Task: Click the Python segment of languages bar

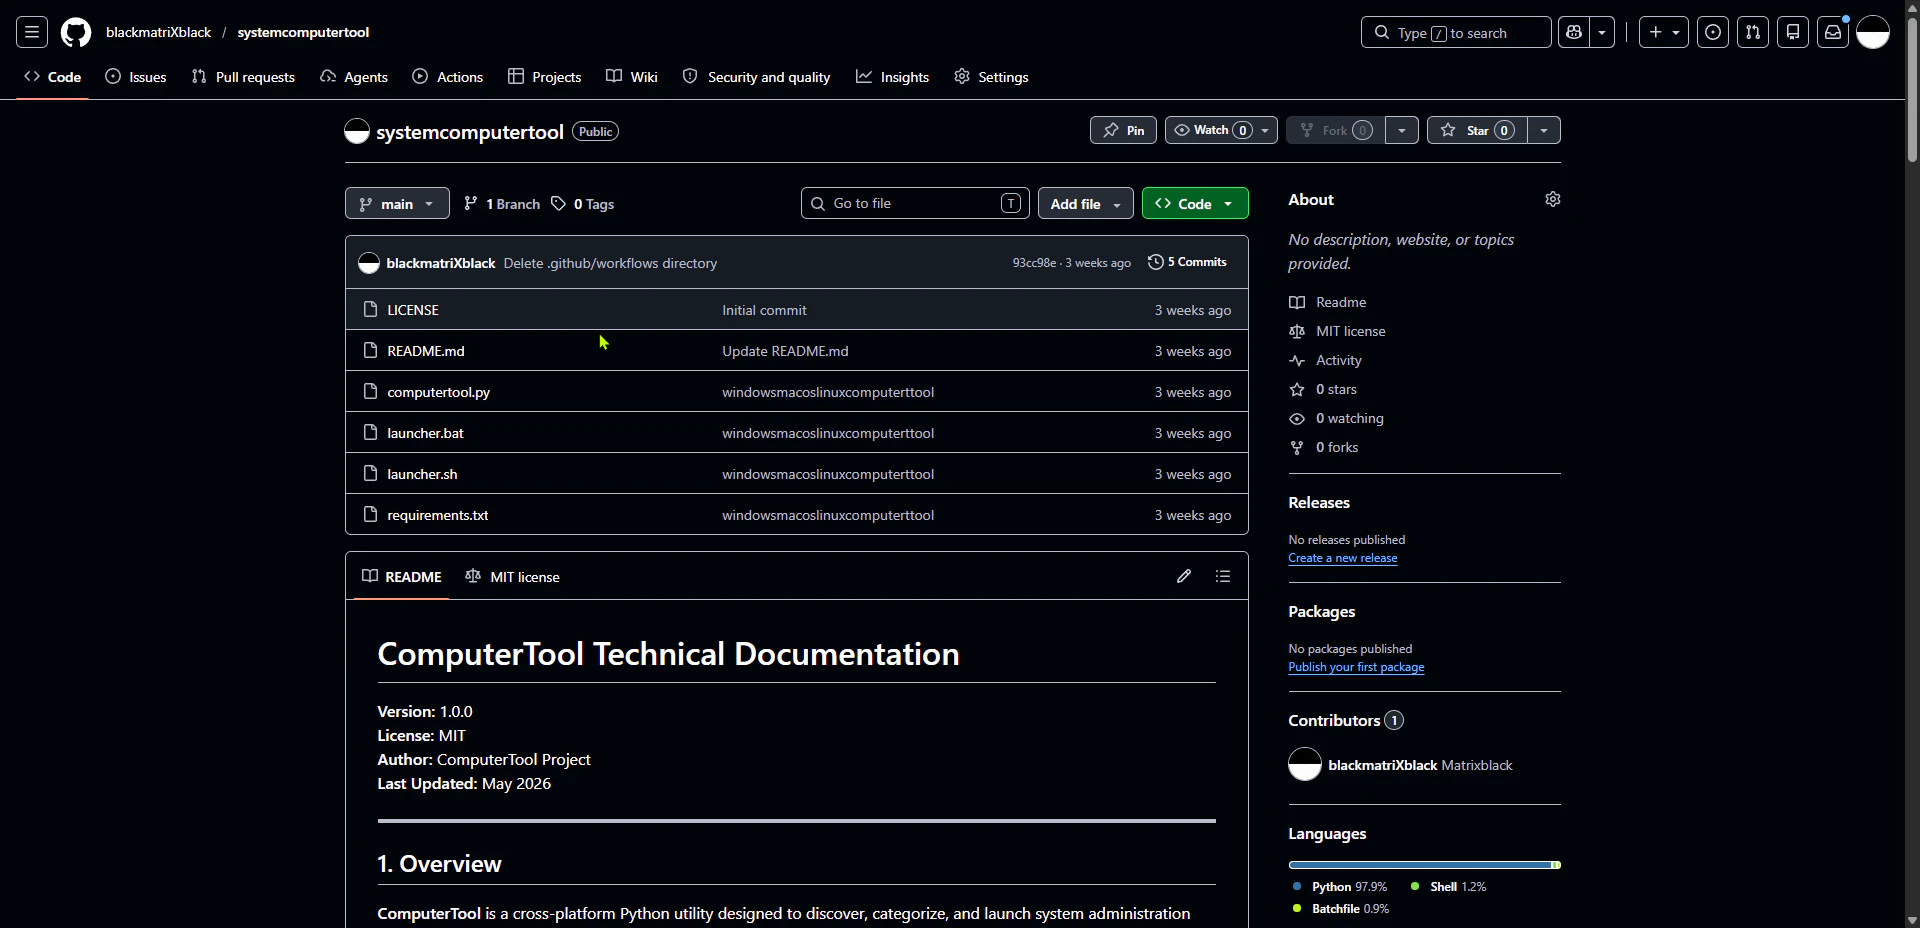Action: pos(1420,865)
